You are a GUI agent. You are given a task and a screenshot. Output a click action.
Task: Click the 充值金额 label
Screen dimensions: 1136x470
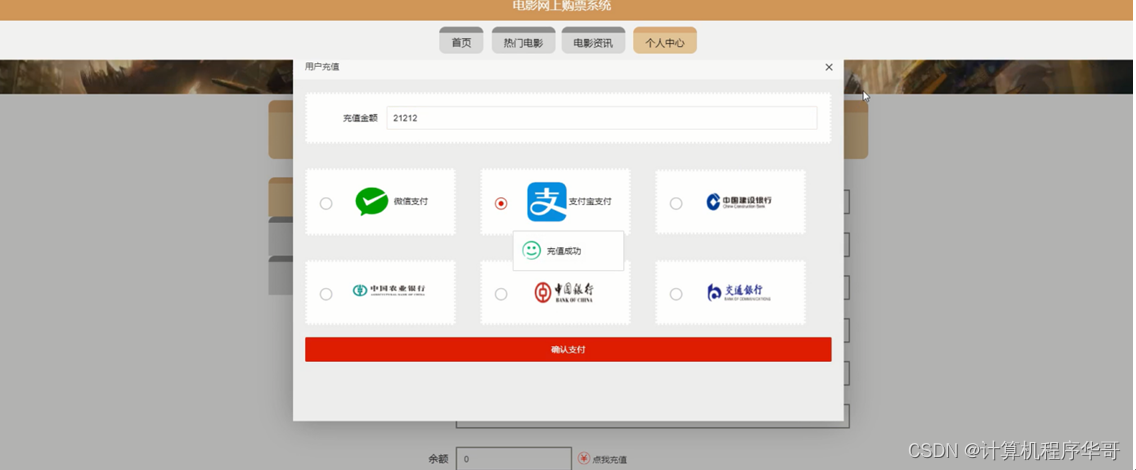pyautogui.click(x=360, y=118)
